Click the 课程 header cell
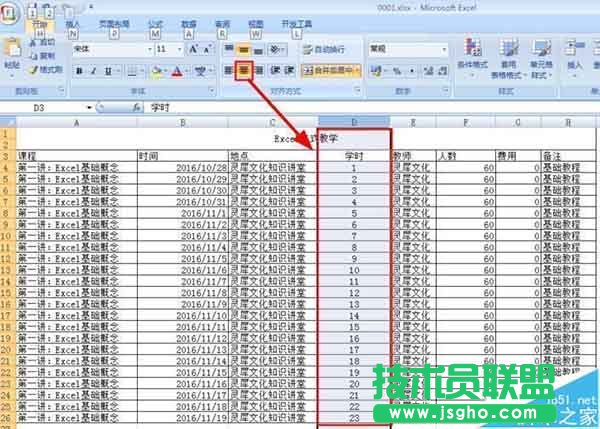This screenshot has height=429, width=600. click(77, 156)
